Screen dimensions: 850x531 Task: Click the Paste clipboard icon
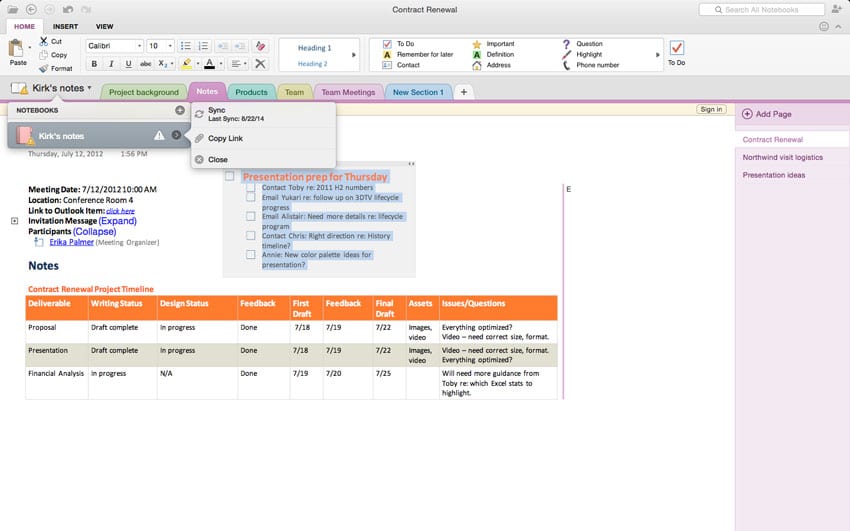(17, 47)
